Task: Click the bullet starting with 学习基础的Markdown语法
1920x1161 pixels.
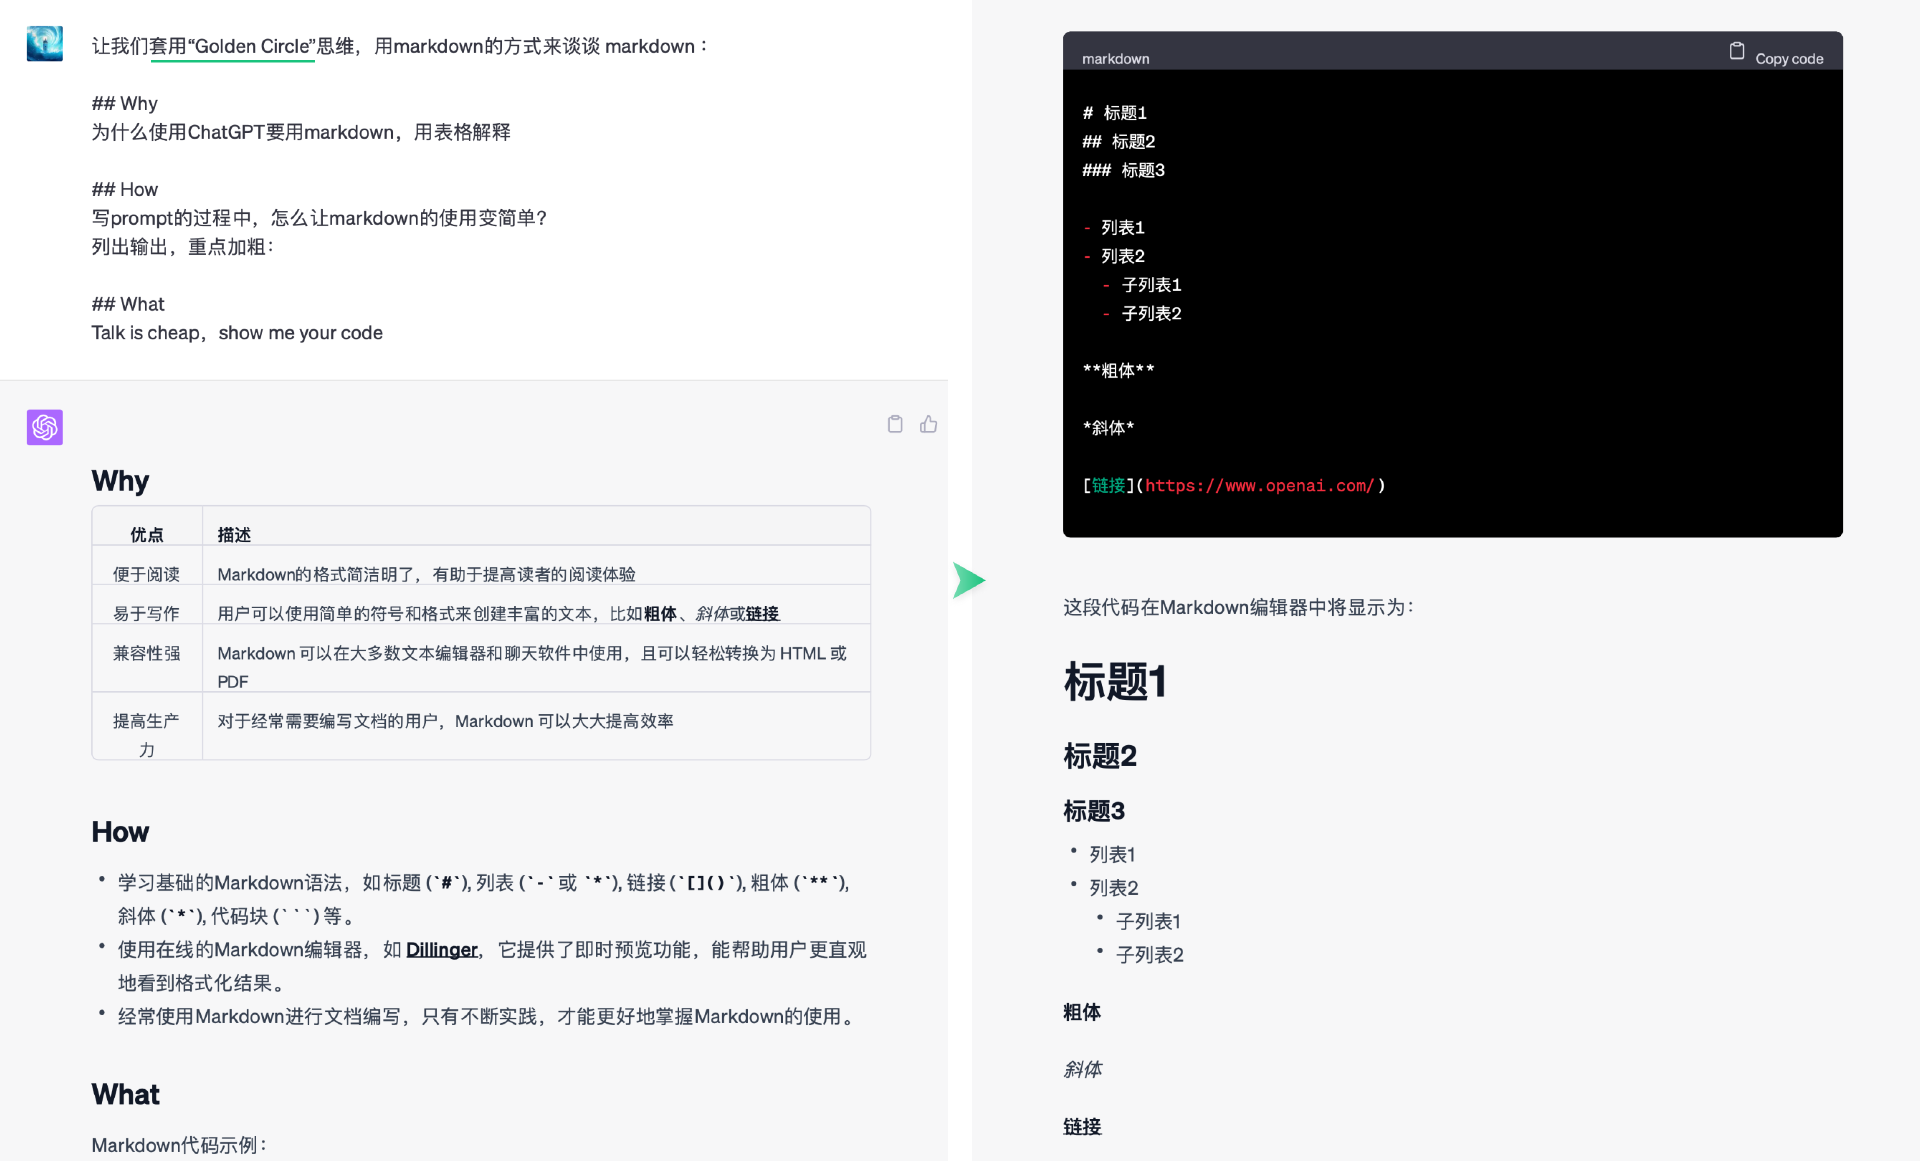Action: pyautogui.click(x=484, y=899)
